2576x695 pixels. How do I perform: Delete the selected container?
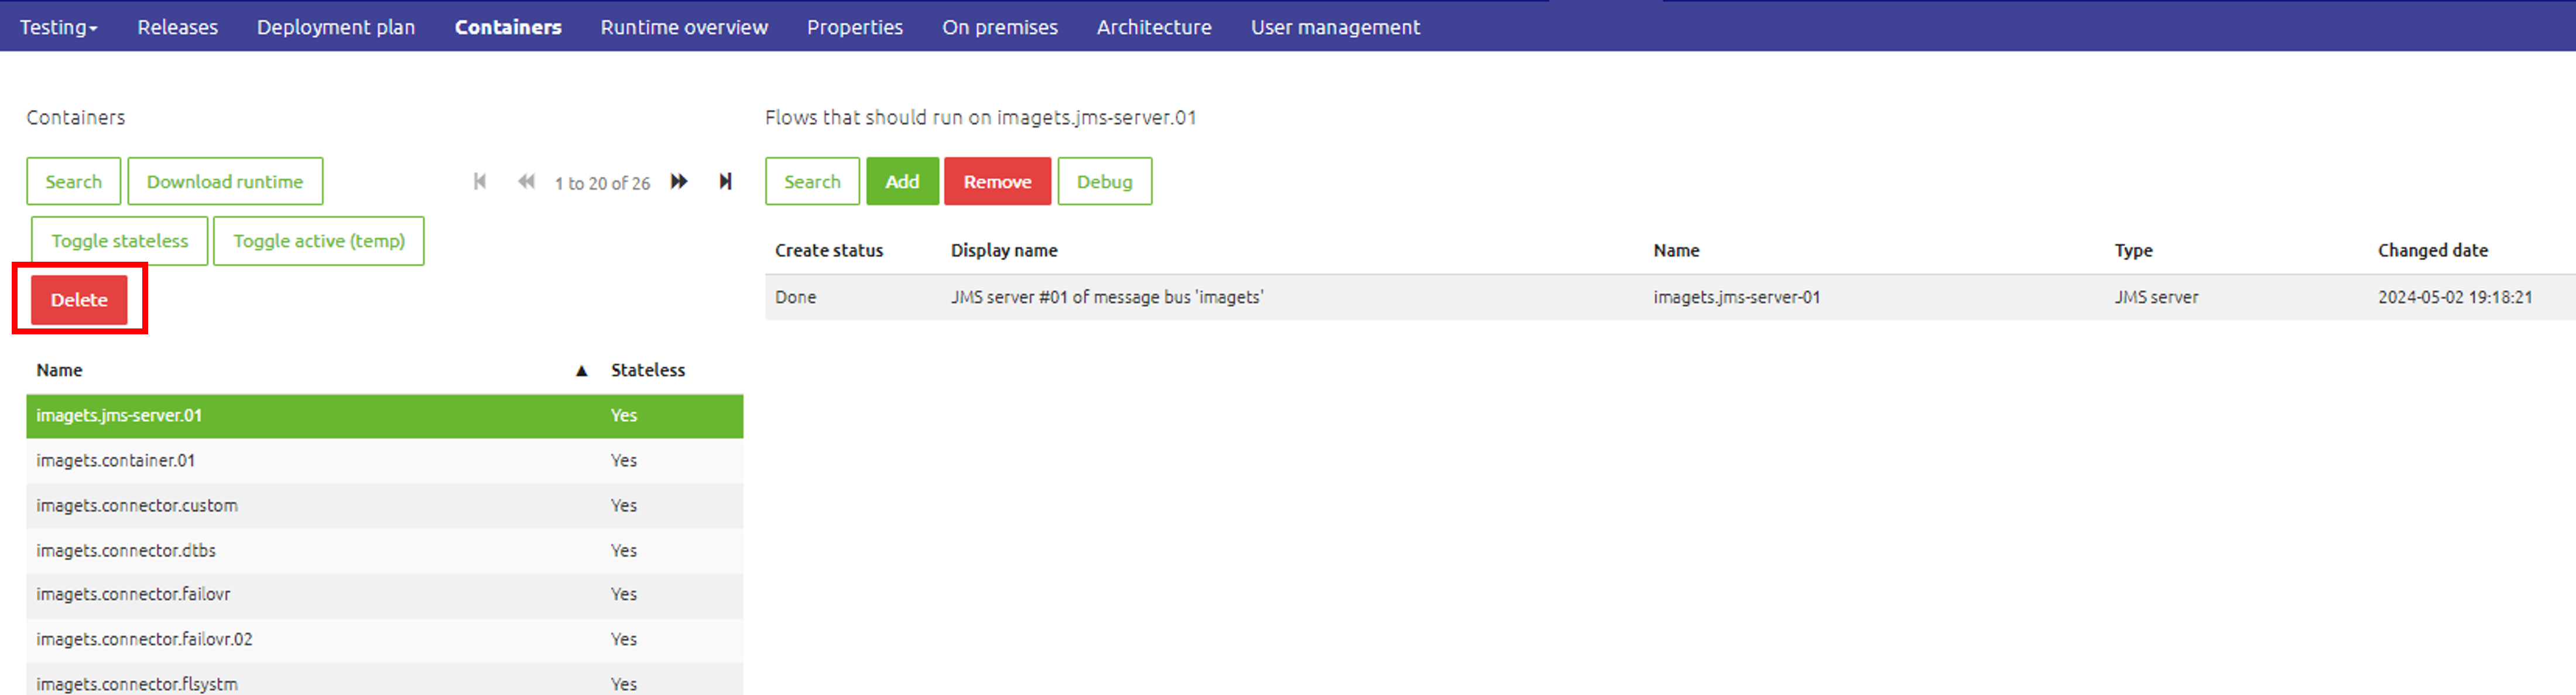(79, 299)
